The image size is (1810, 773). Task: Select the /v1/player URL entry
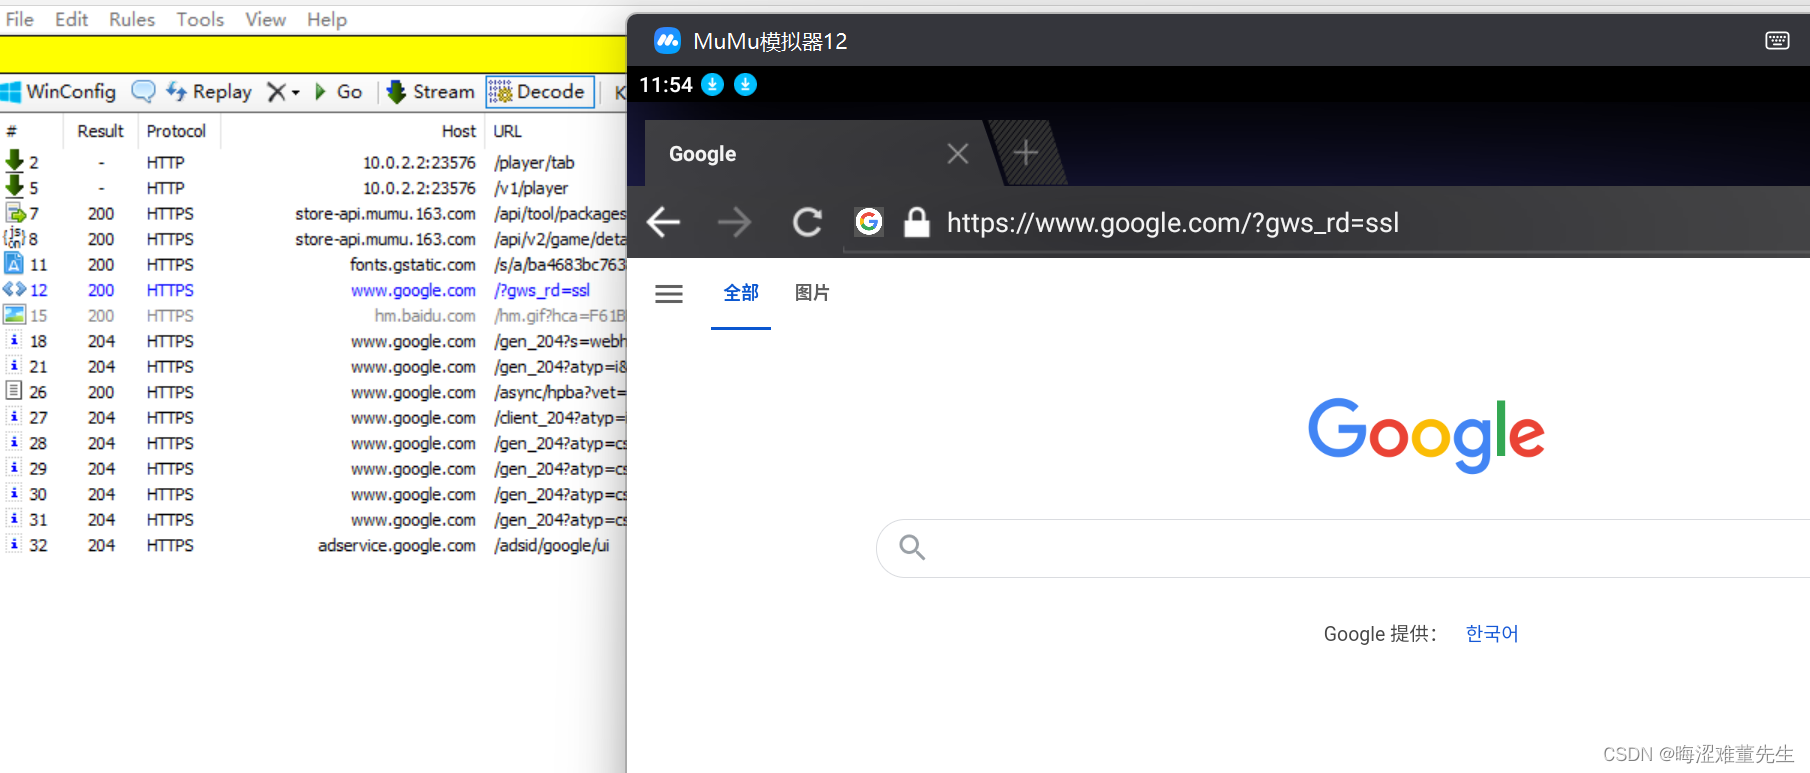(x=531, y=188)
